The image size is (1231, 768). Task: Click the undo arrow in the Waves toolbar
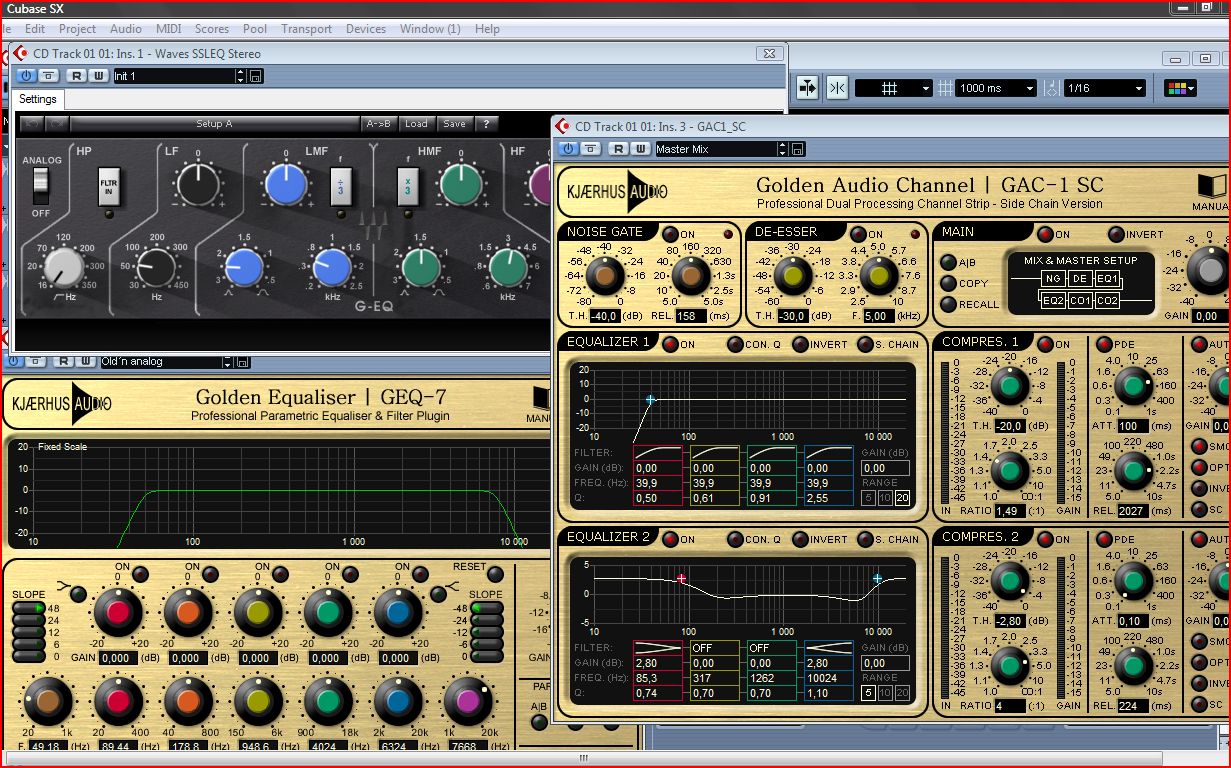pos(32,124)
